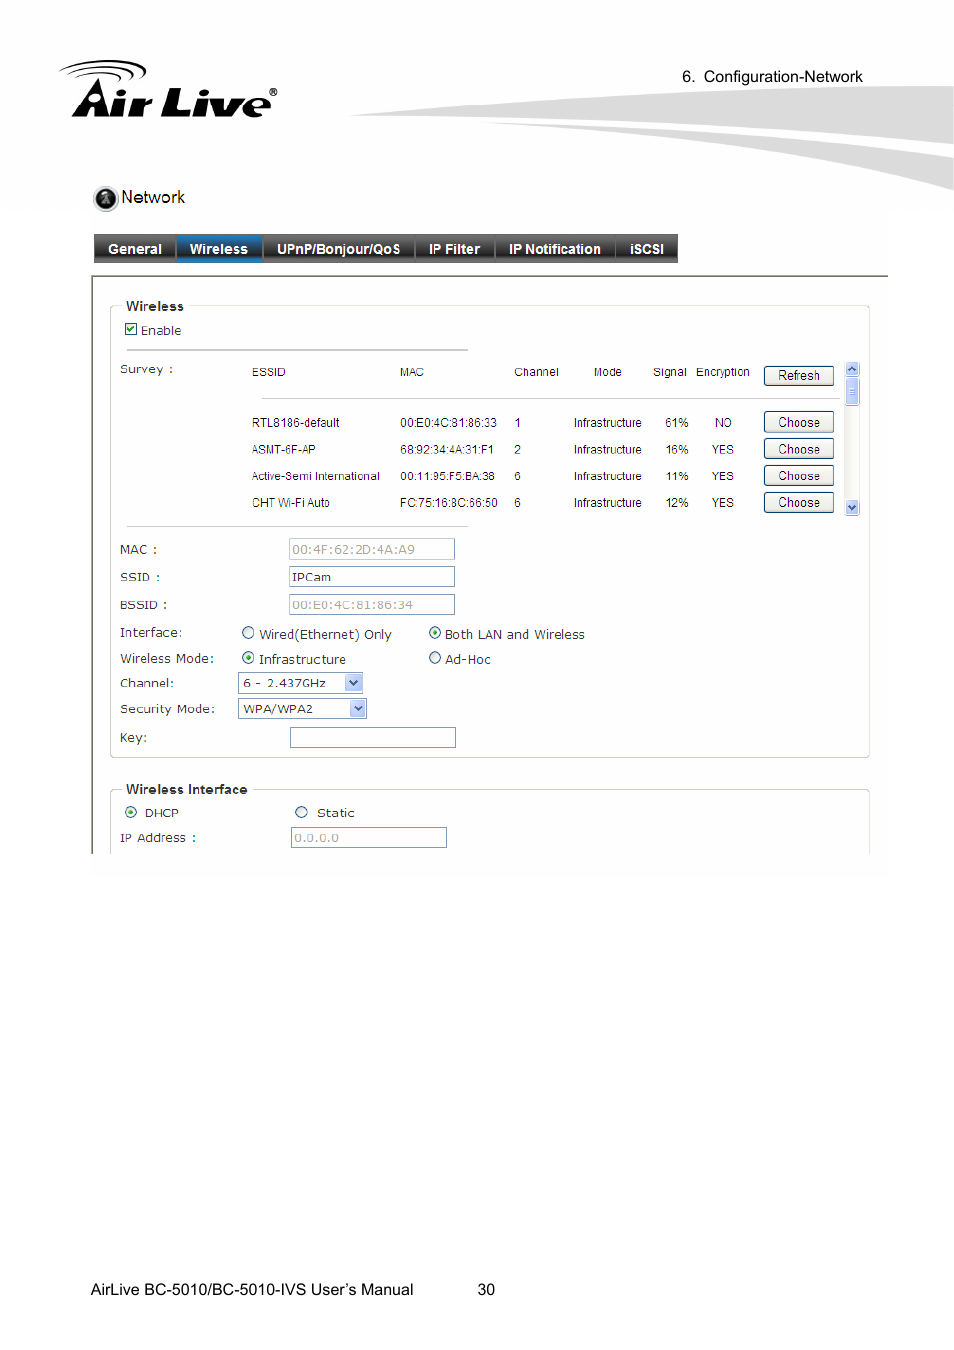Viewport: 954px width, 1350px height.
Task: Click the Key input field
Action: (373, 737)
